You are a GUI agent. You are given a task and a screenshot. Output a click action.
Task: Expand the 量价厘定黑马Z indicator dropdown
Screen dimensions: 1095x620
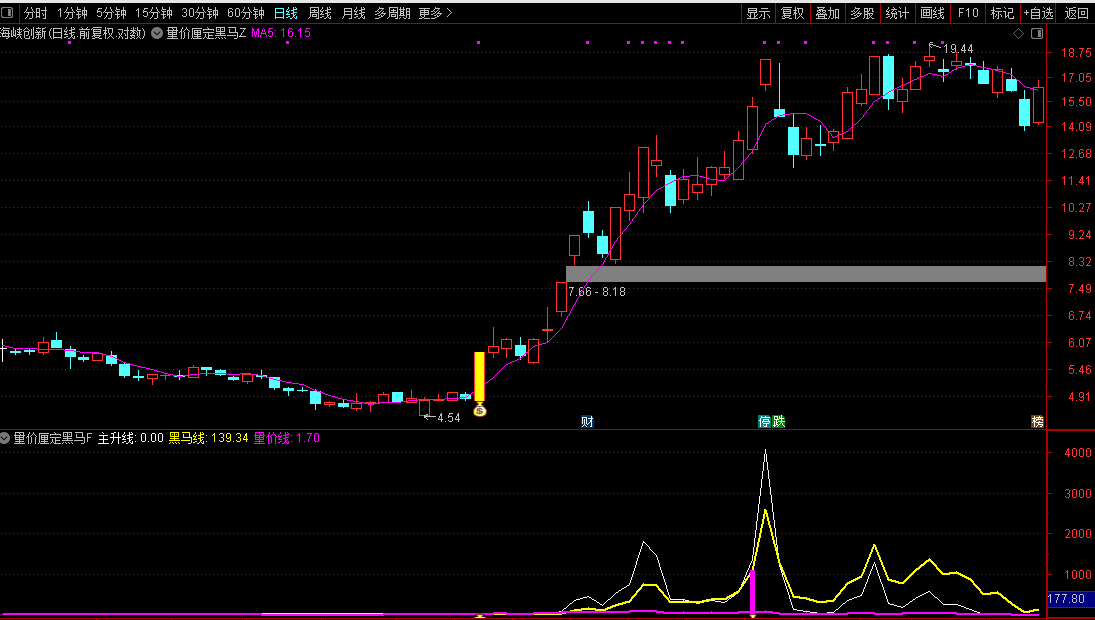(x=157, y=33)
